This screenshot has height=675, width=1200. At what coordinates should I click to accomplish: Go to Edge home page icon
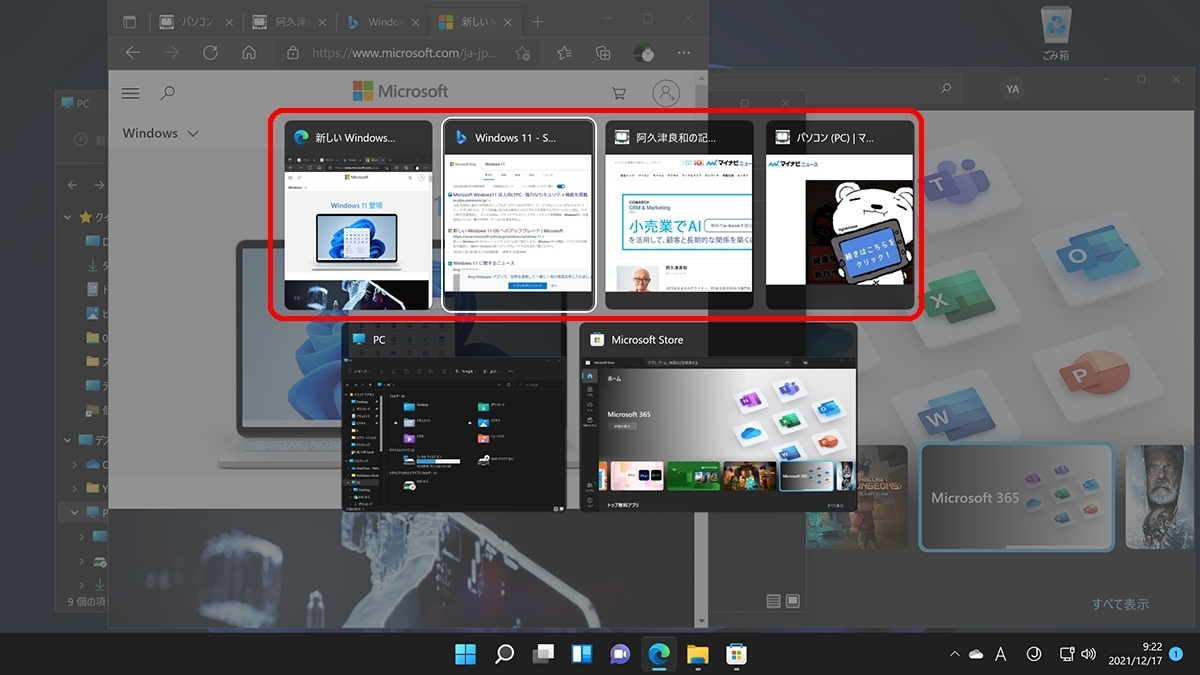coord(249,53)
